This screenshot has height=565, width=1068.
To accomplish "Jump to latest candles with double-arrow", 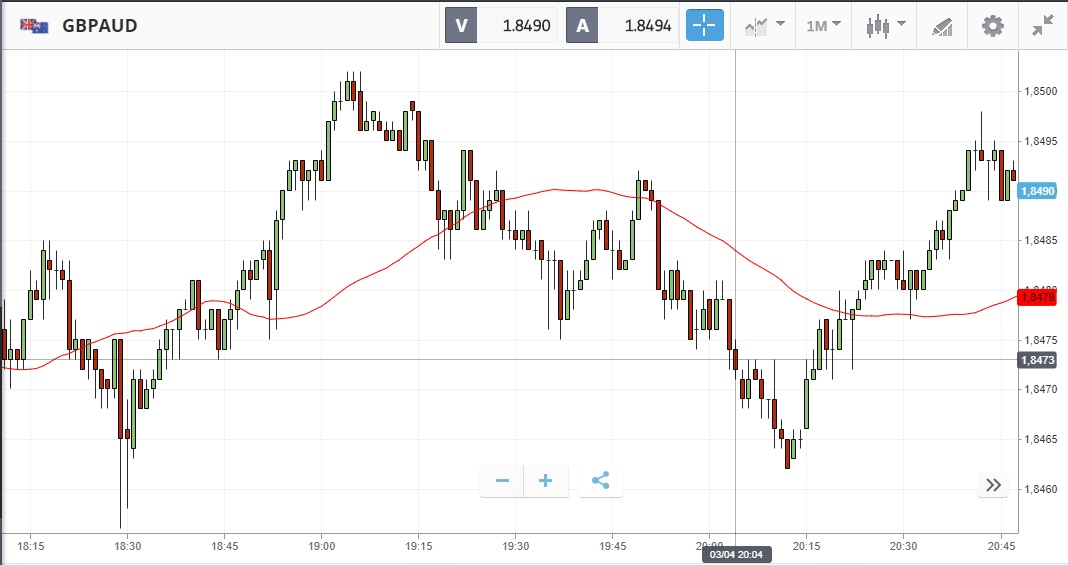I will (993, 485).
